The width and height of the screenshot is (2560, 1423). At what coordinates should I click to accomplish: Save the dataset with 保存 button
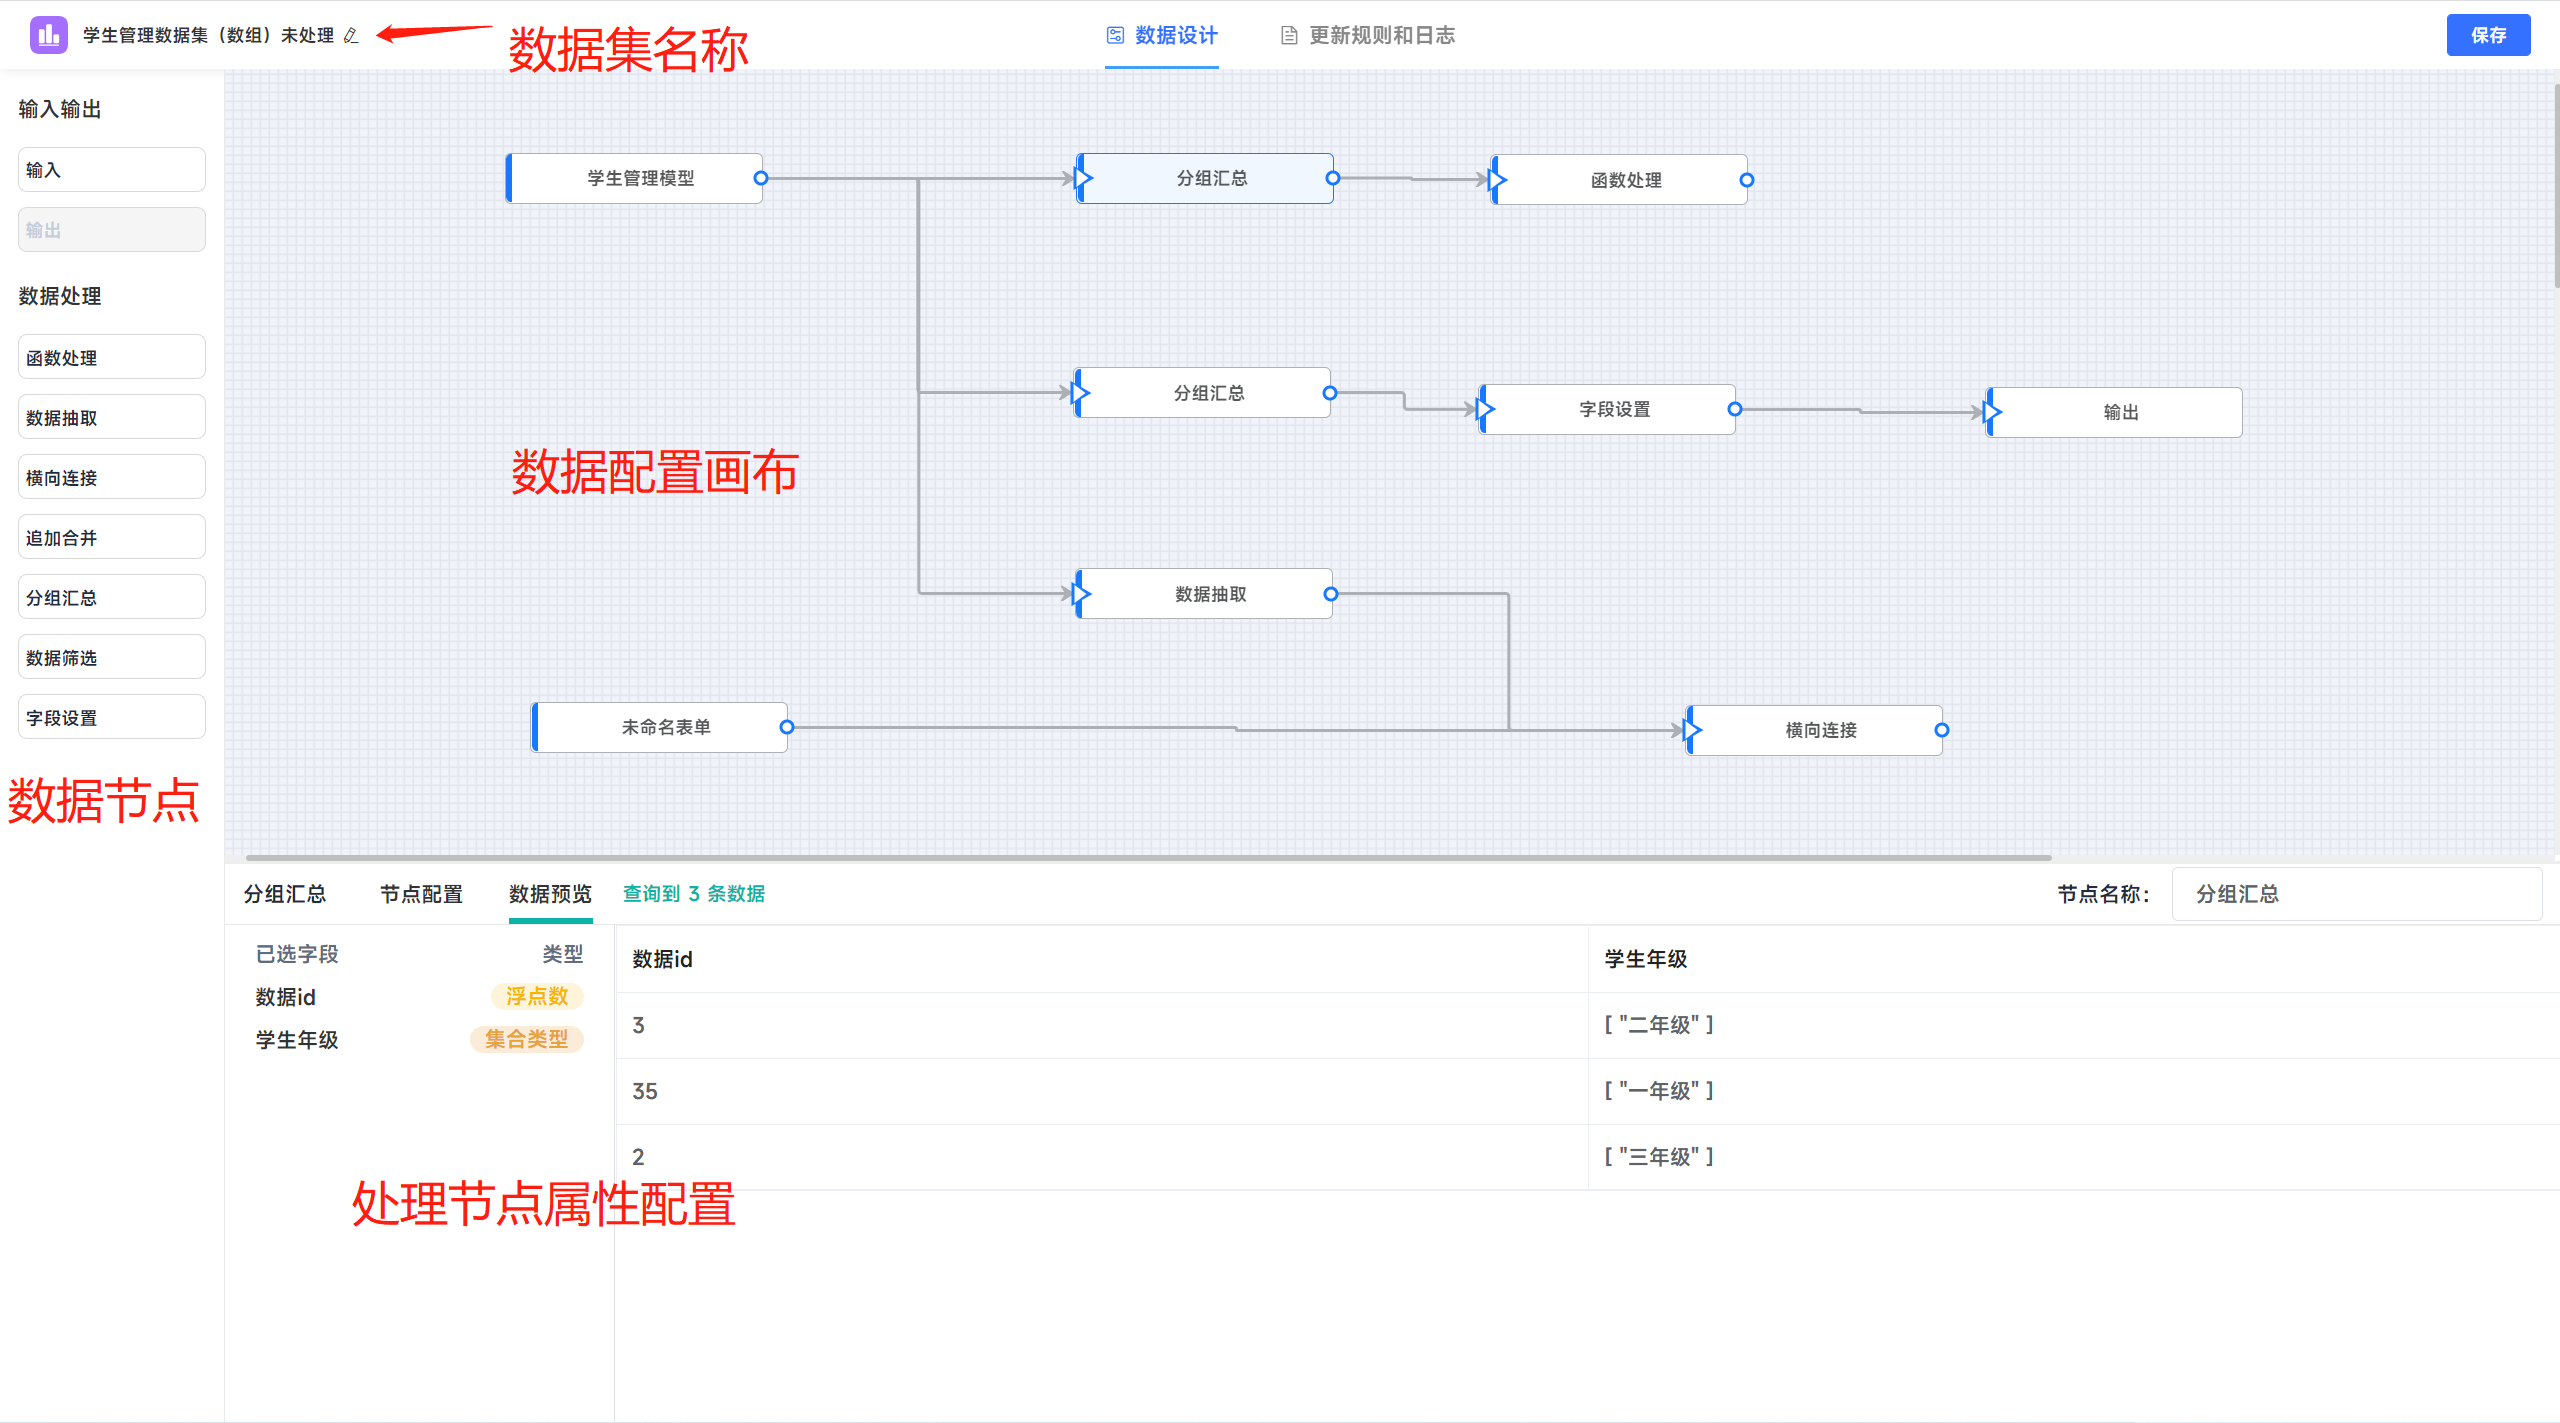click(2488, 35)
